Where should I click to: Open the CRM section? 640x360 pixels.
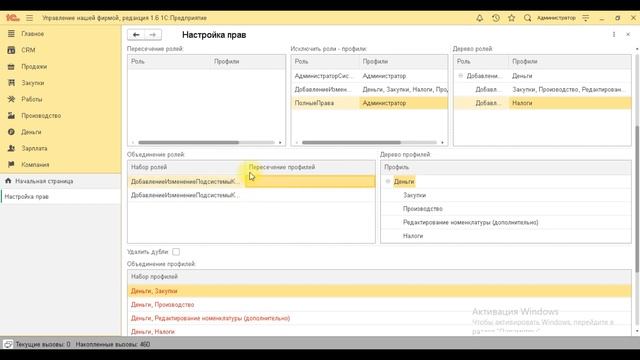[x=28, y=50]
